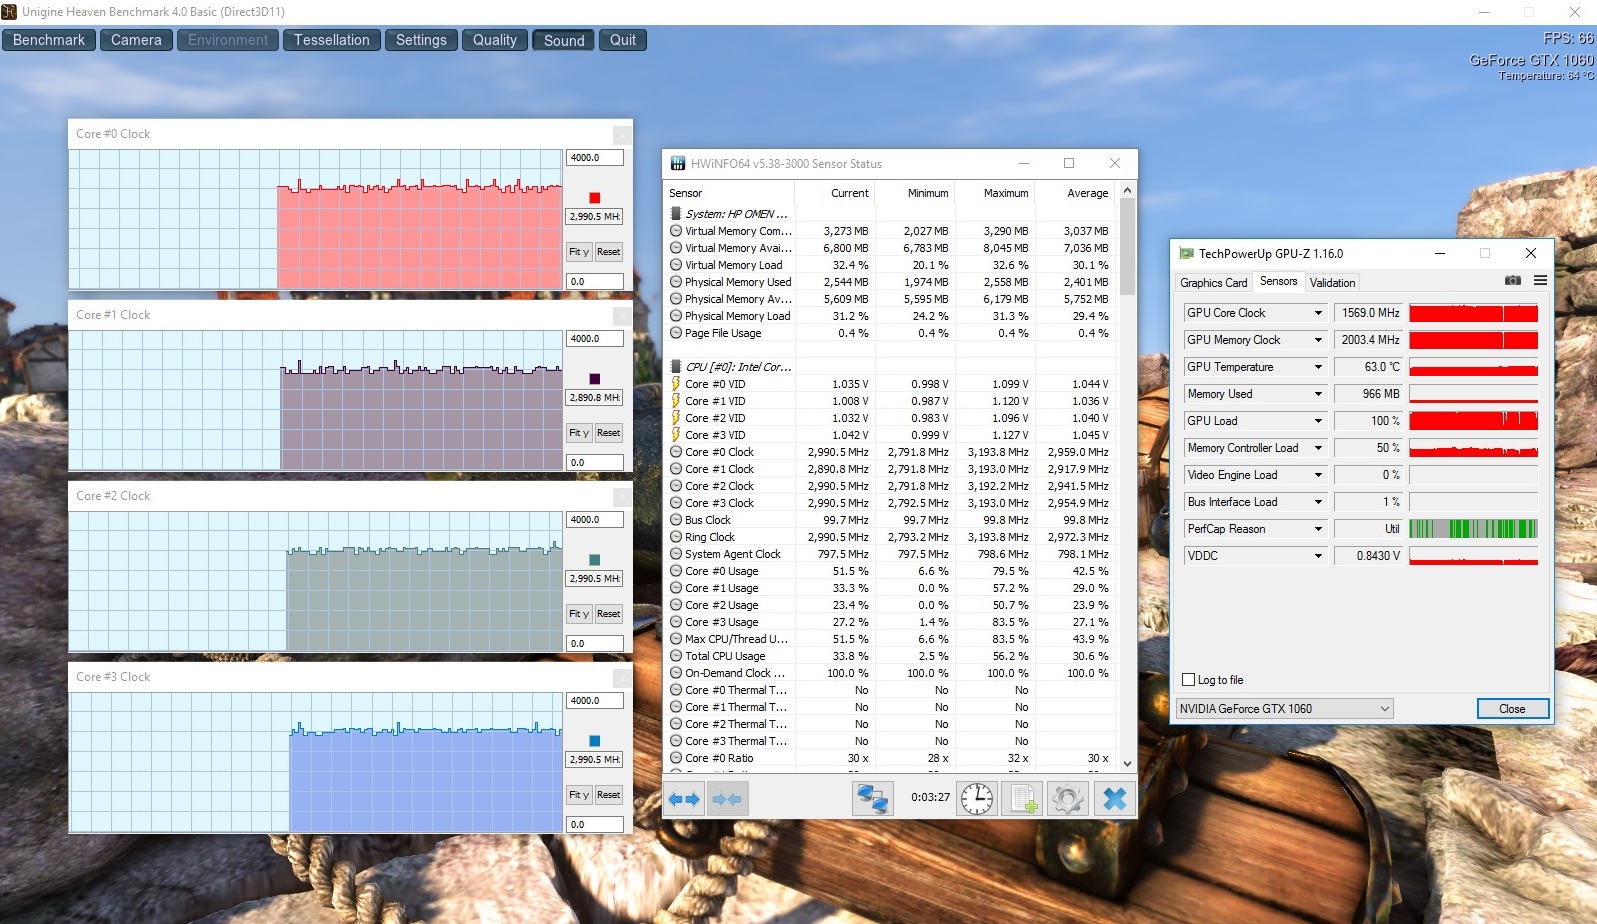Open the GPU Load sensor dropdown

click(1318, 421)
